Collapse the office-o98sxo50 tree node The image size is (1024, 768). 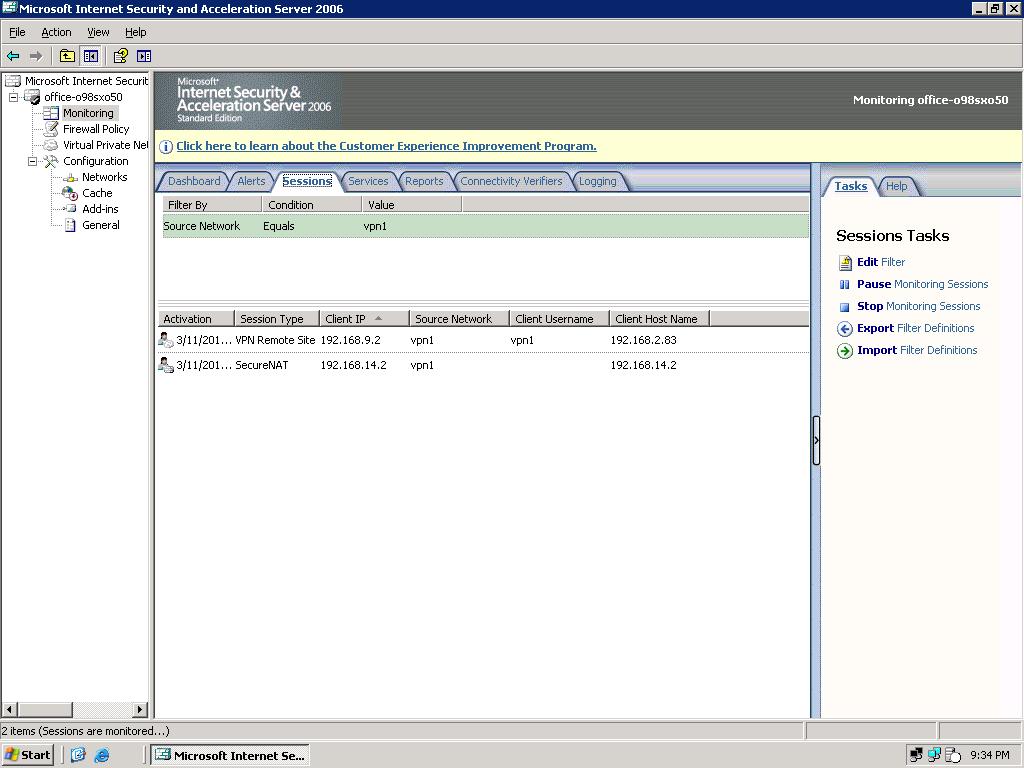tap(13, 97)
